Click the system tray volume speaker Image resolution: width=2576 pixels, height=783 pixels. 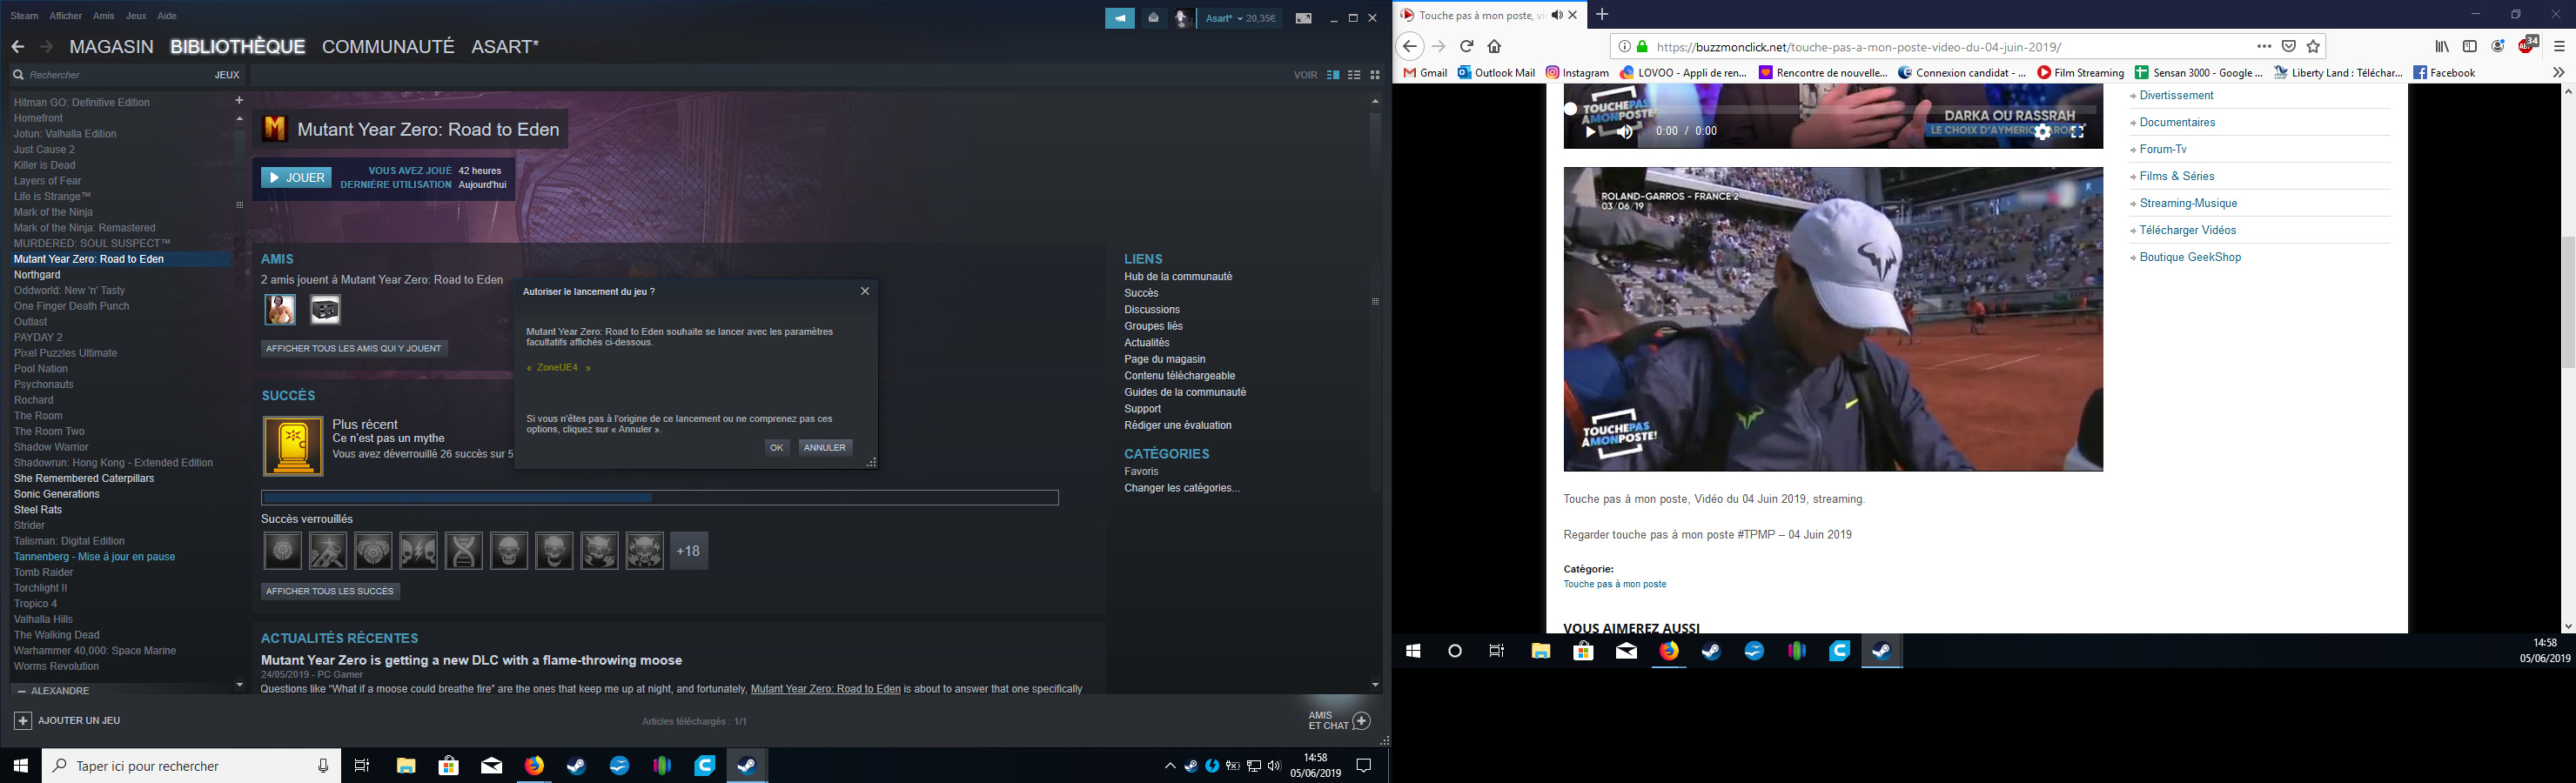[x=1274, y=766]
